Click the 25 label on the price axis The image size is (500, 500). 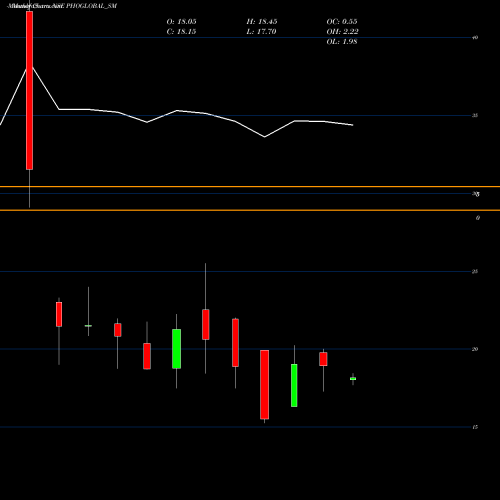475,271
